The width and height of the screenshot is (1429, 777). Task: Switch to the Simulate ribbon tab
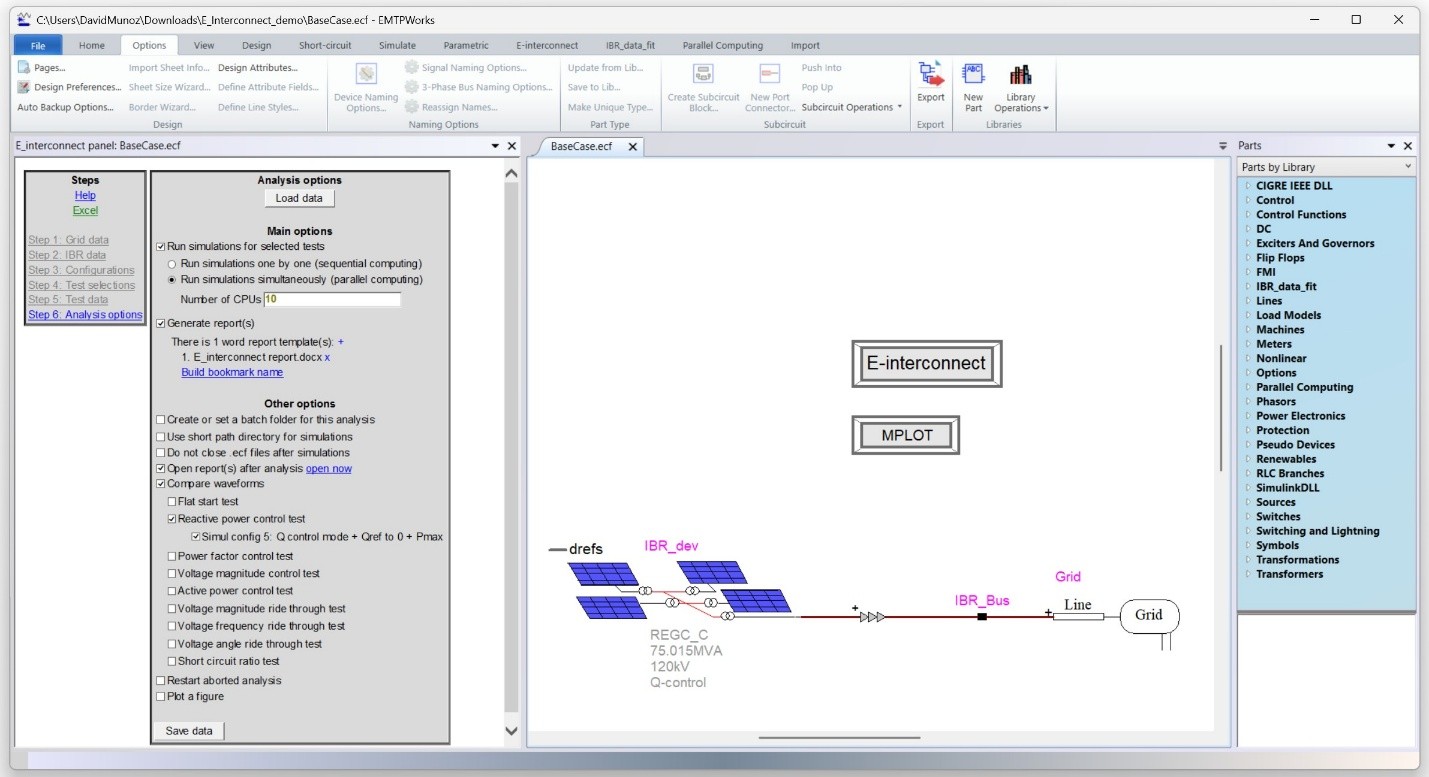point(397,45)
